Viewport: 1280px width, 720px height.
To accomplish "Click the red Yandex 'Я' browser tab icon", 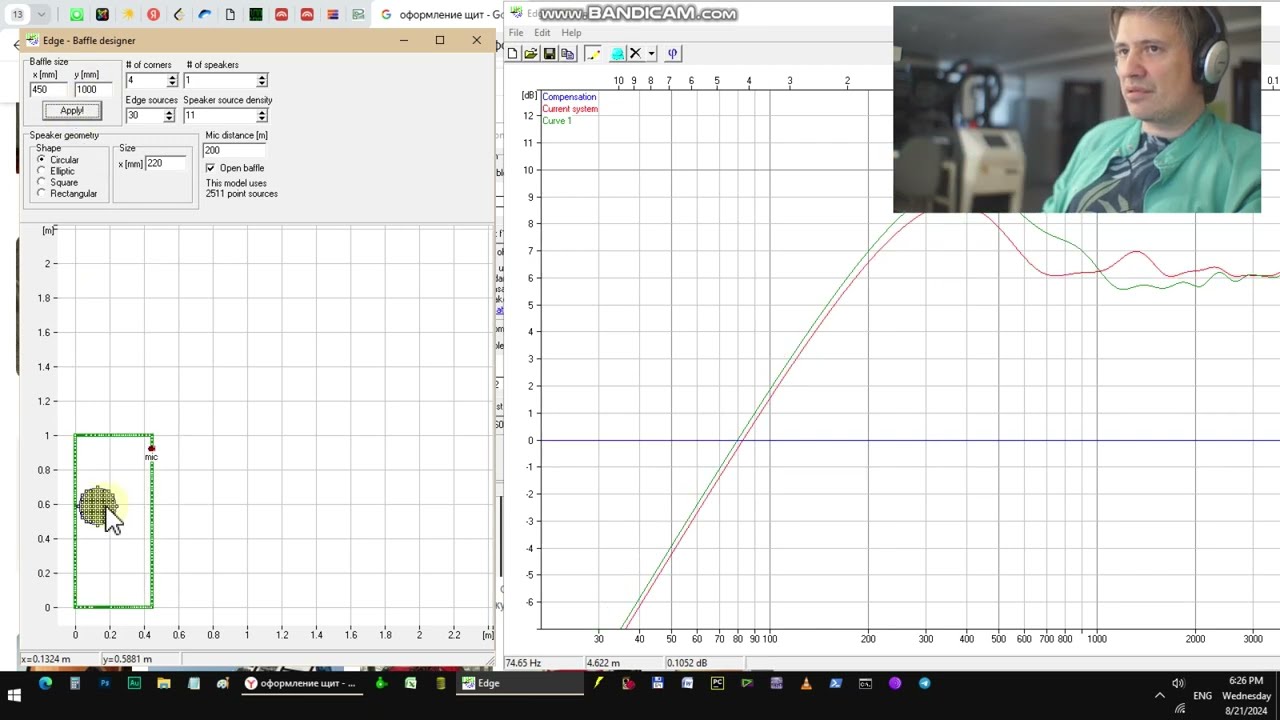I will coord(153,15).
